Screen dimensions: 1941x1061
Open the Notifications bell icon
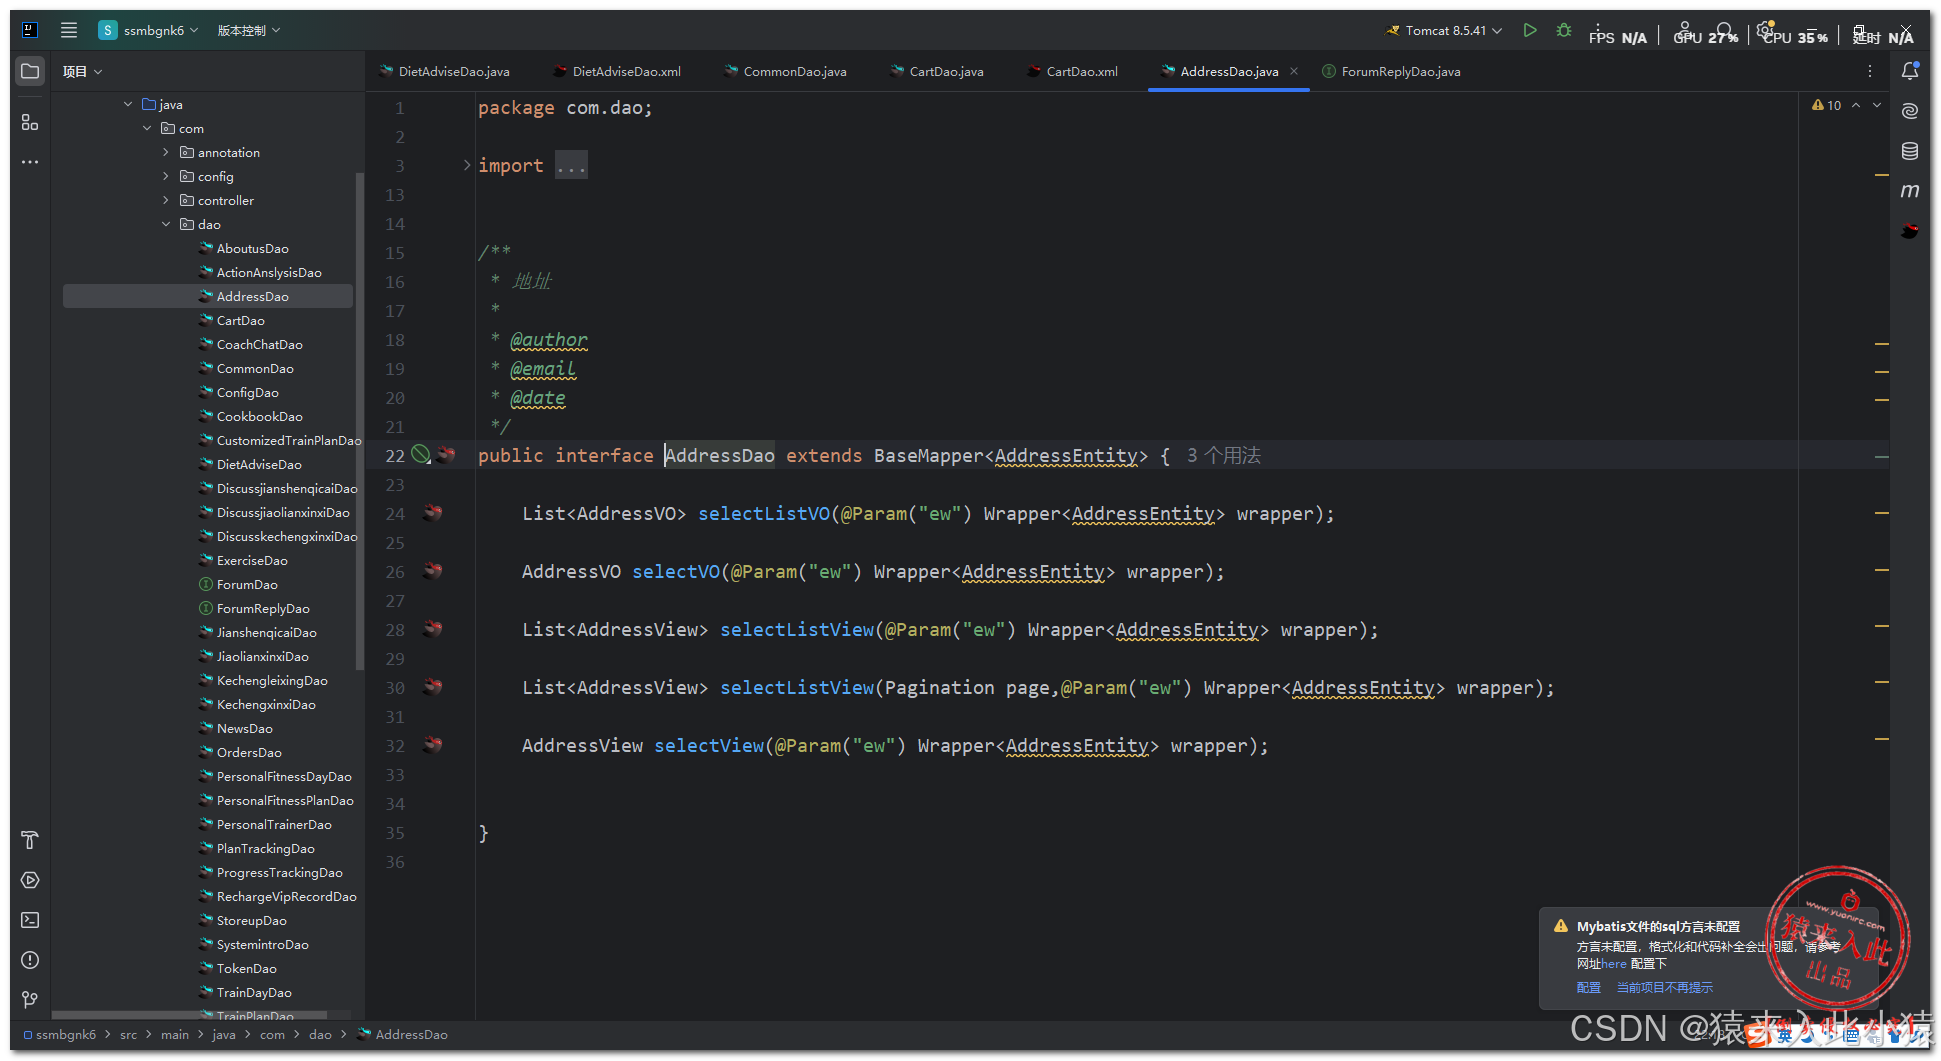pyautogui.click(x=1910, y=71)
